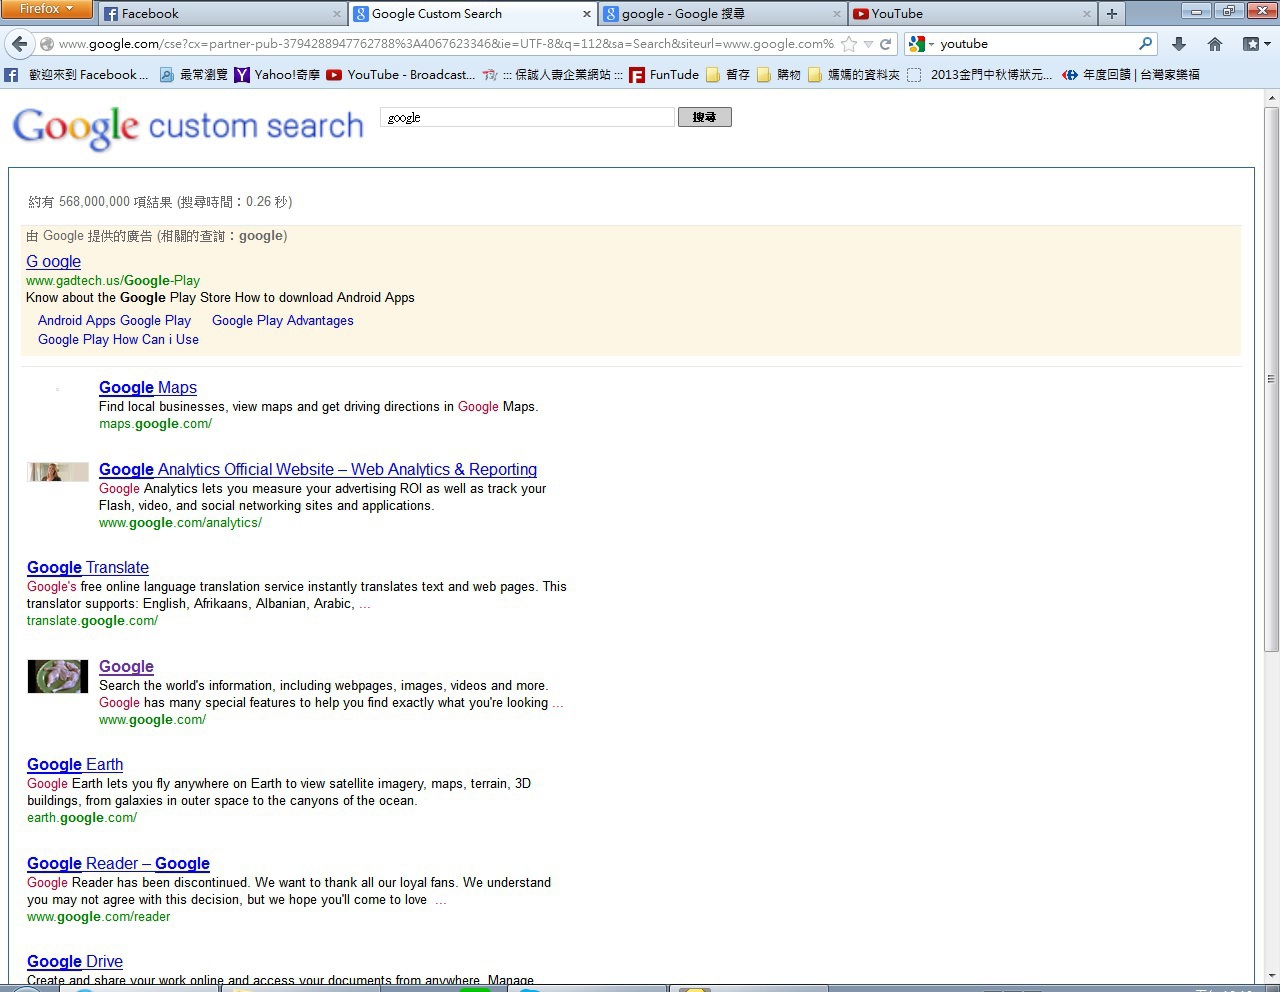Follow the Android Apps Google Play link

pos(114,321)
